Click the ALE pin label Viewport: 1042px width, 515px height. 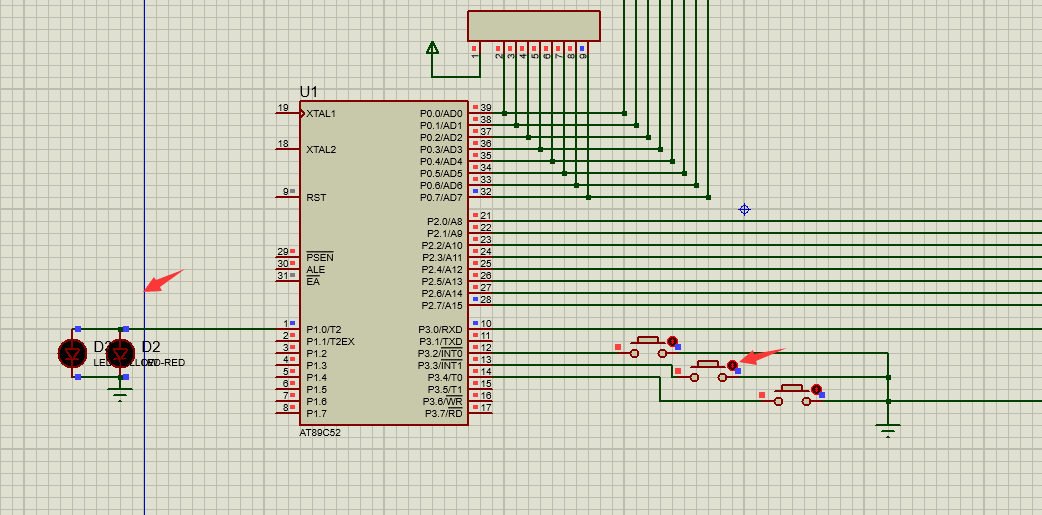coord(316,269)
